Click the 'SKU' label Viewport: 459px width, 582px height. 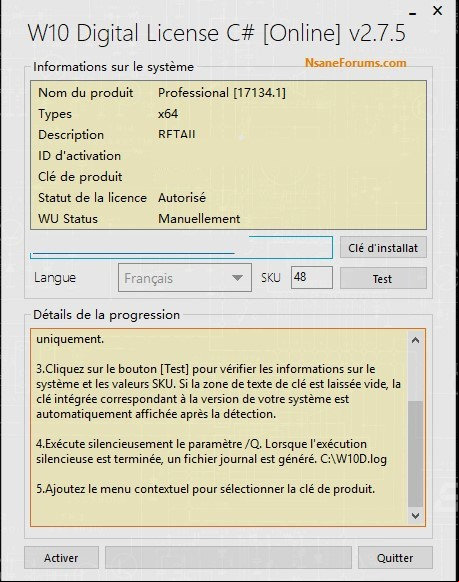pos(271,278)
